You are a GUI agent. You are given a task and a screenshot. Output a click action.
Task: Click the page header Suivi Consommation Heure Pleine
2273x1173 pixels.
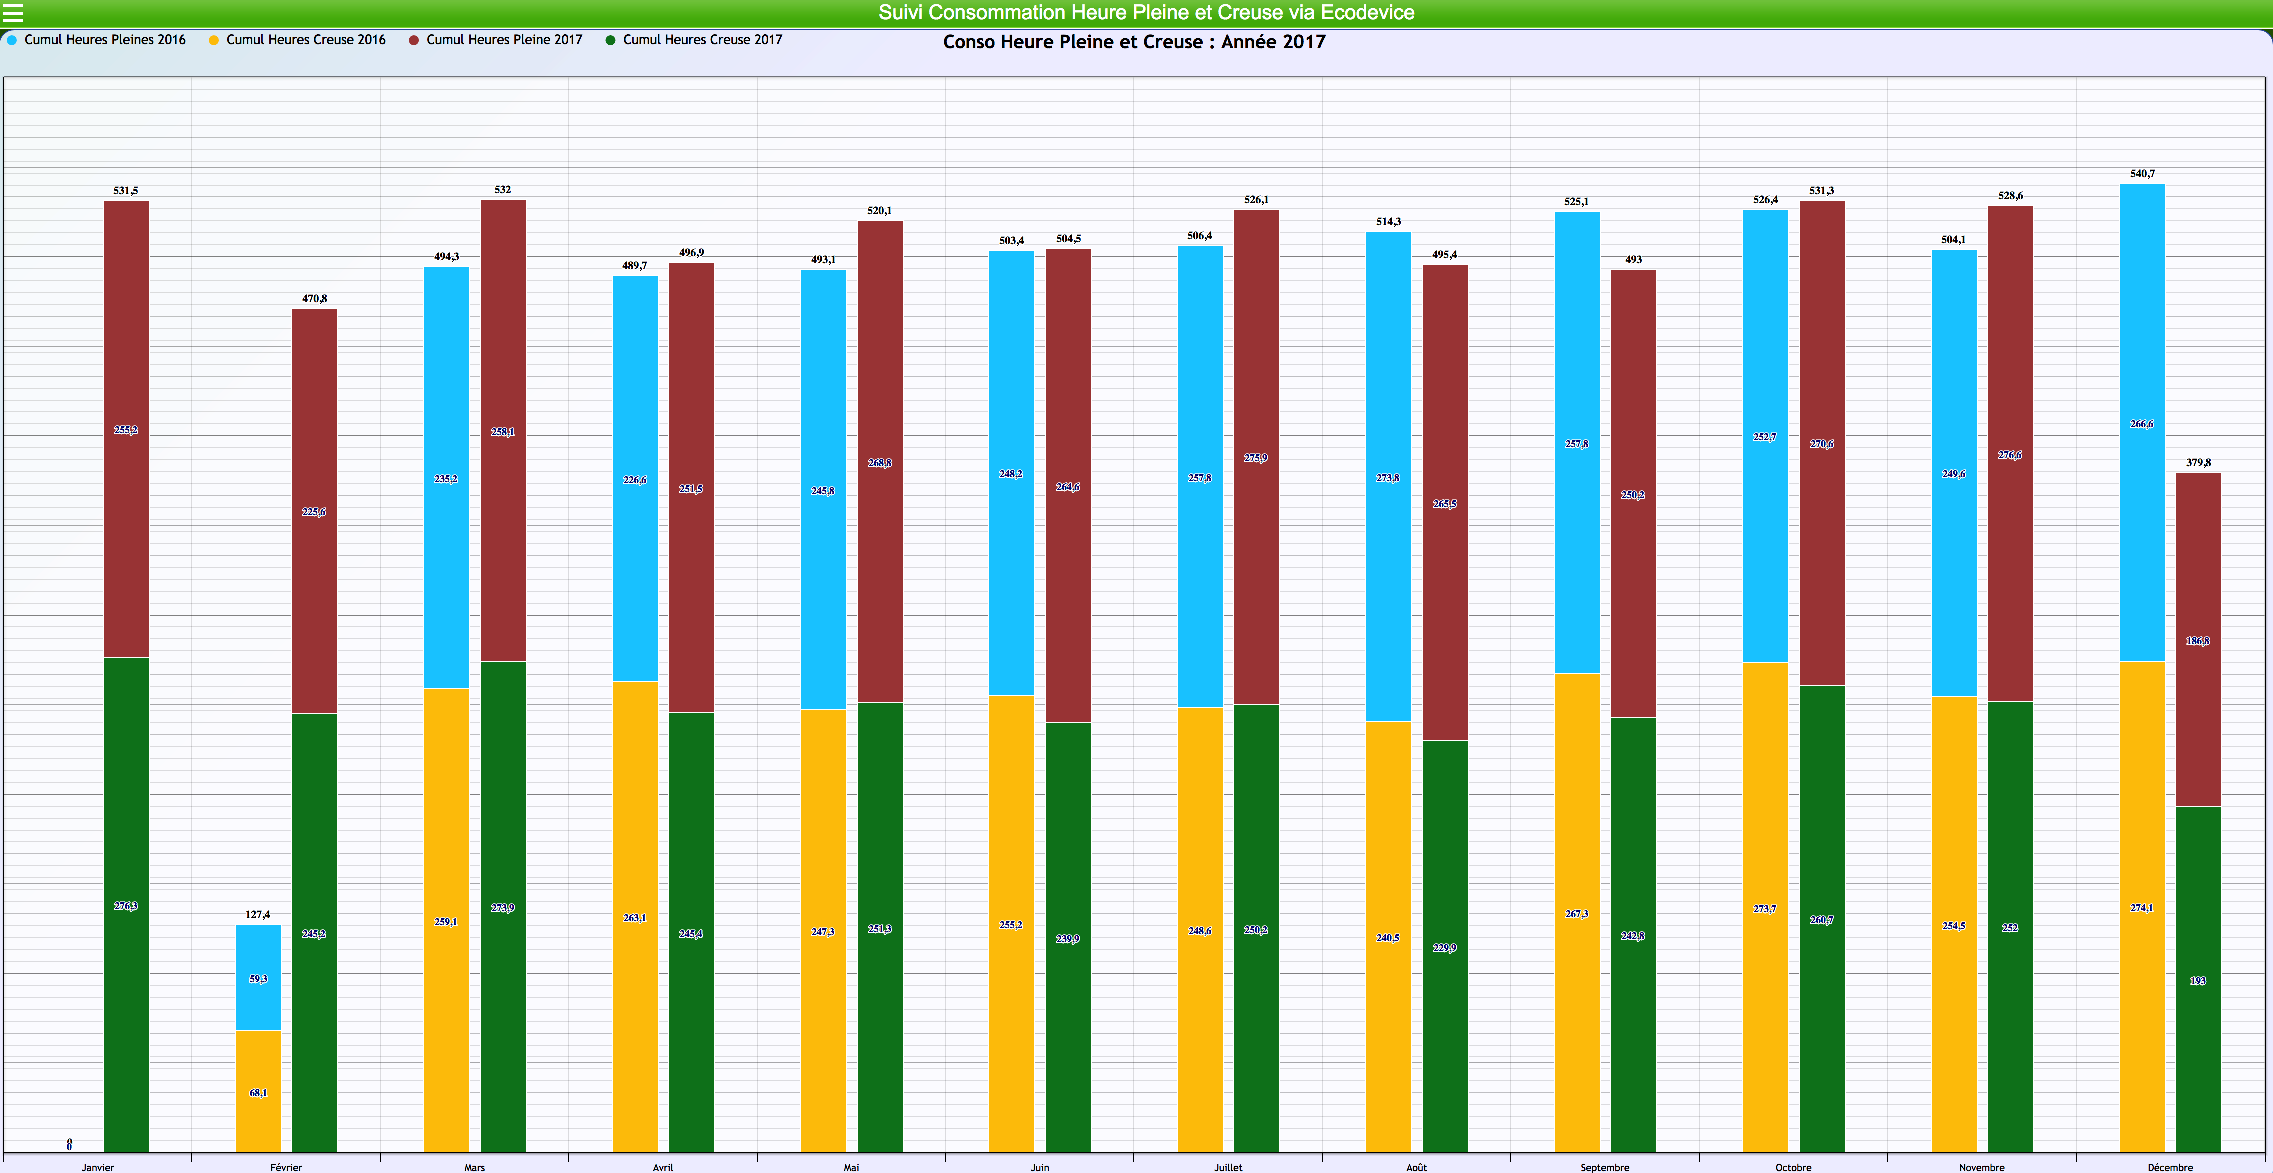1146,12
